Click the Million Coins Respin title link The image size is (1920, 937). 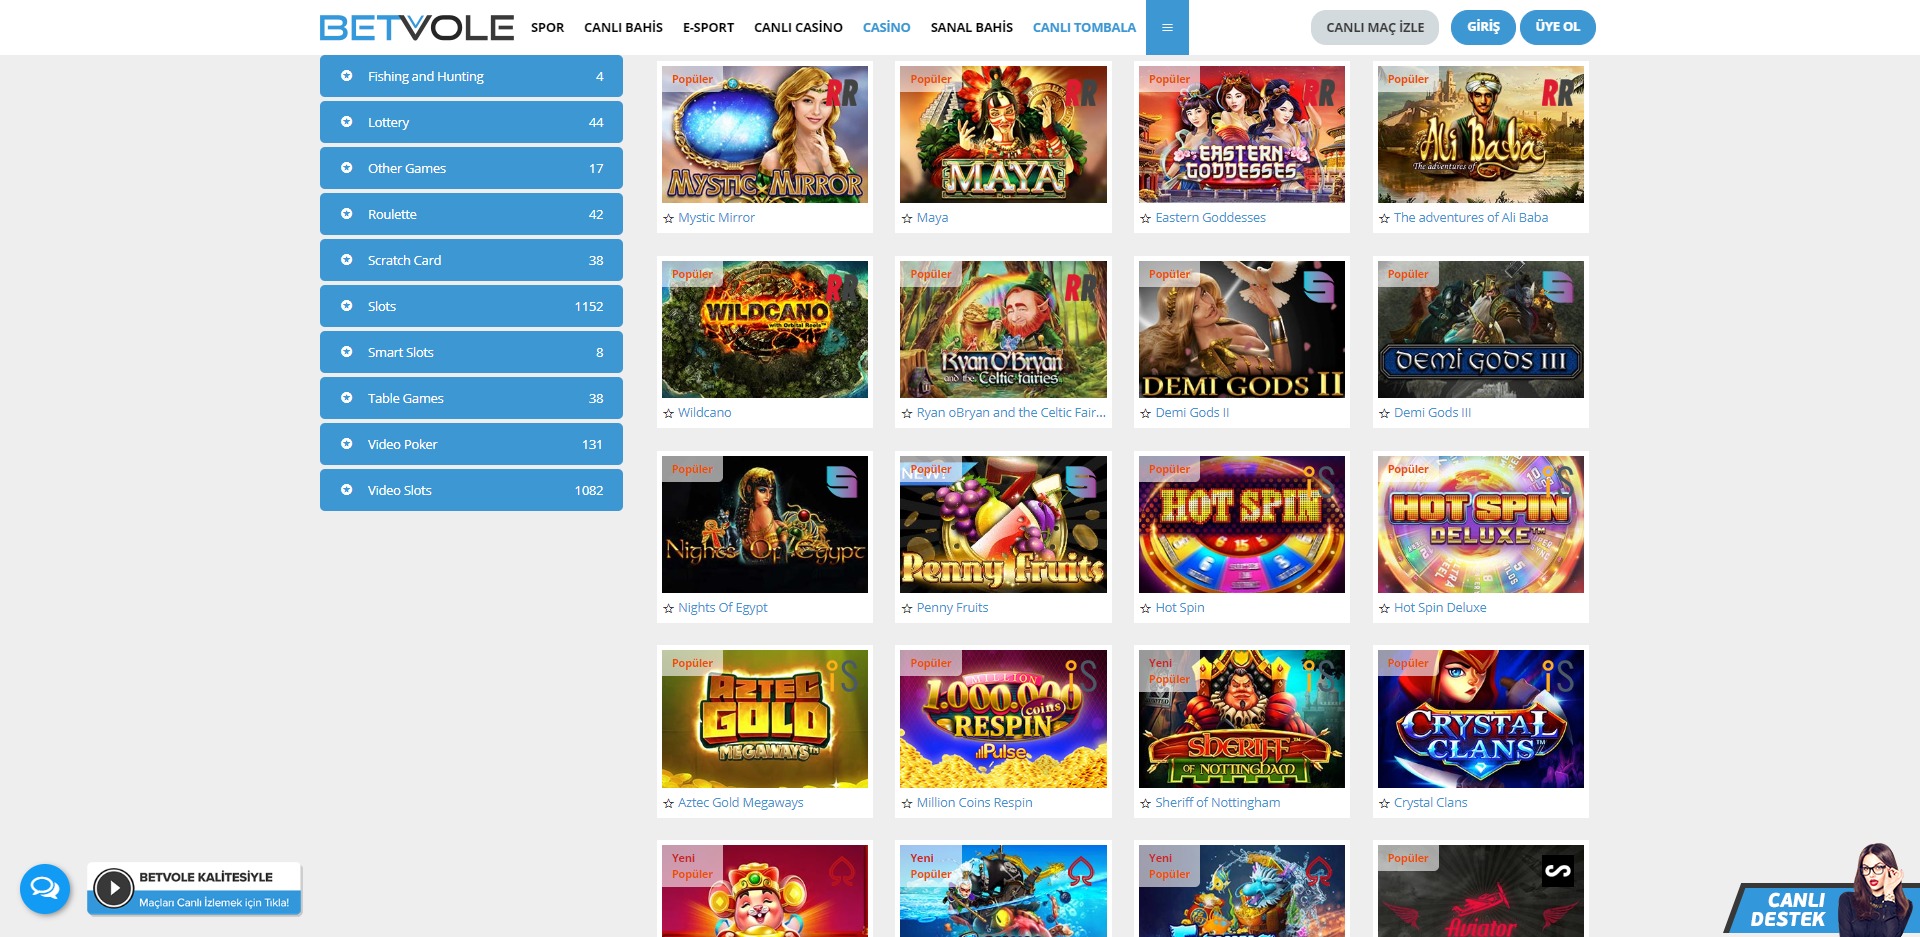click(x=974, y=803)
